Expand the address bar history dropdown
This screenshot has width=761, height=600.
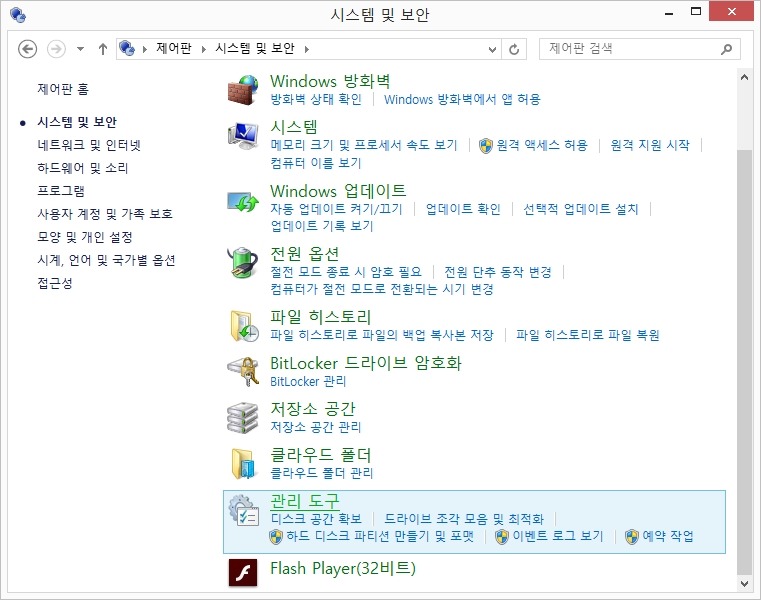click(492, 50)
